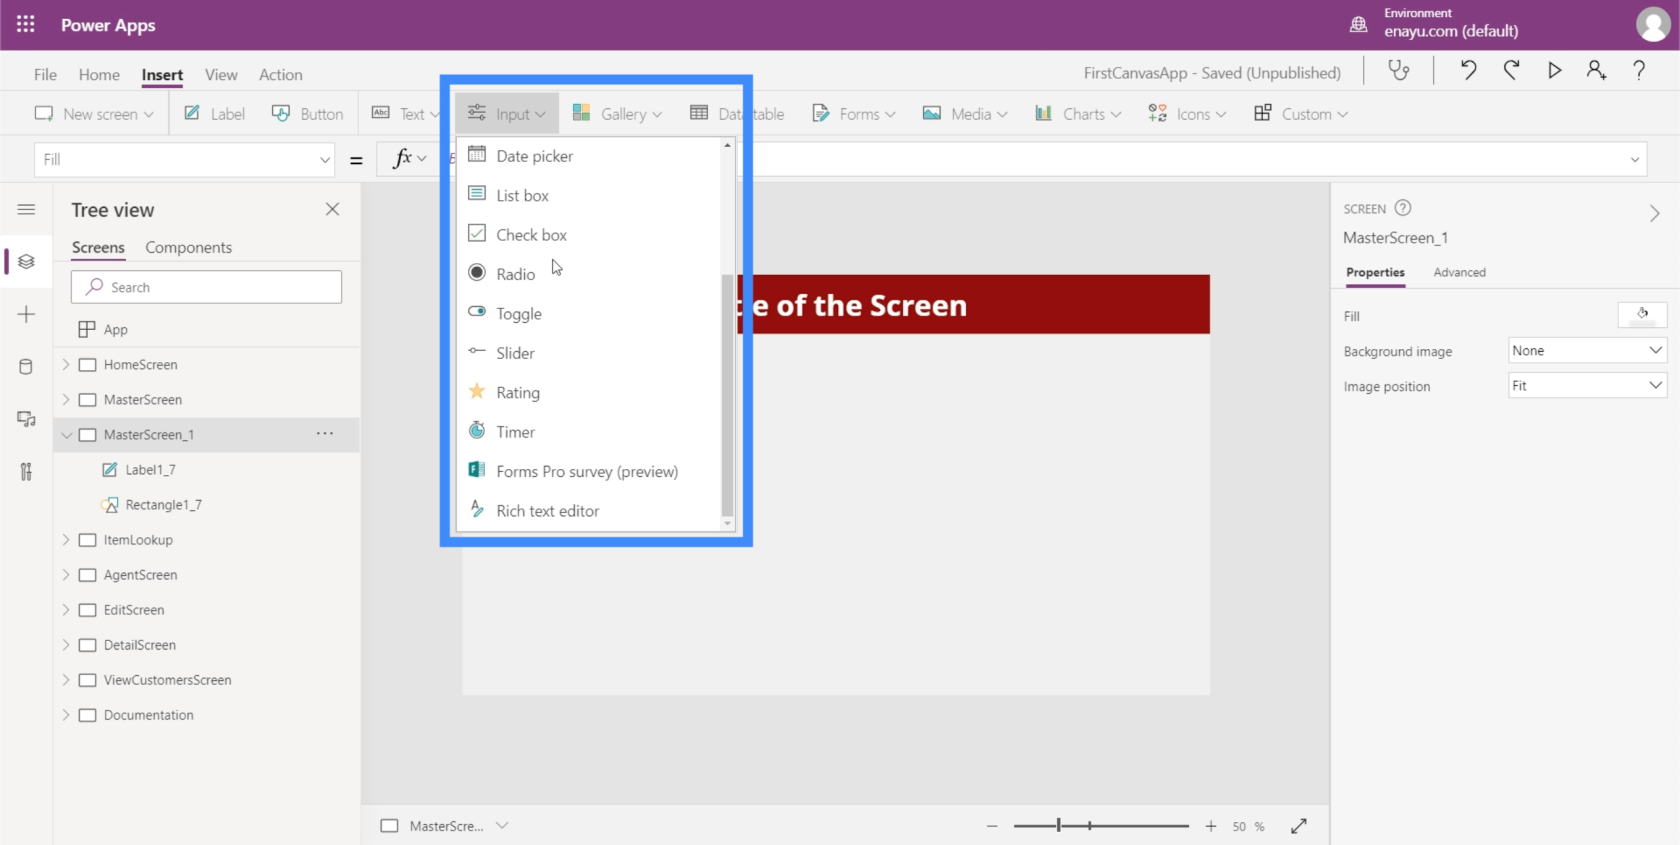Open Background image None dropdown
1680x845 pixels.
[x=1587, y=351]
